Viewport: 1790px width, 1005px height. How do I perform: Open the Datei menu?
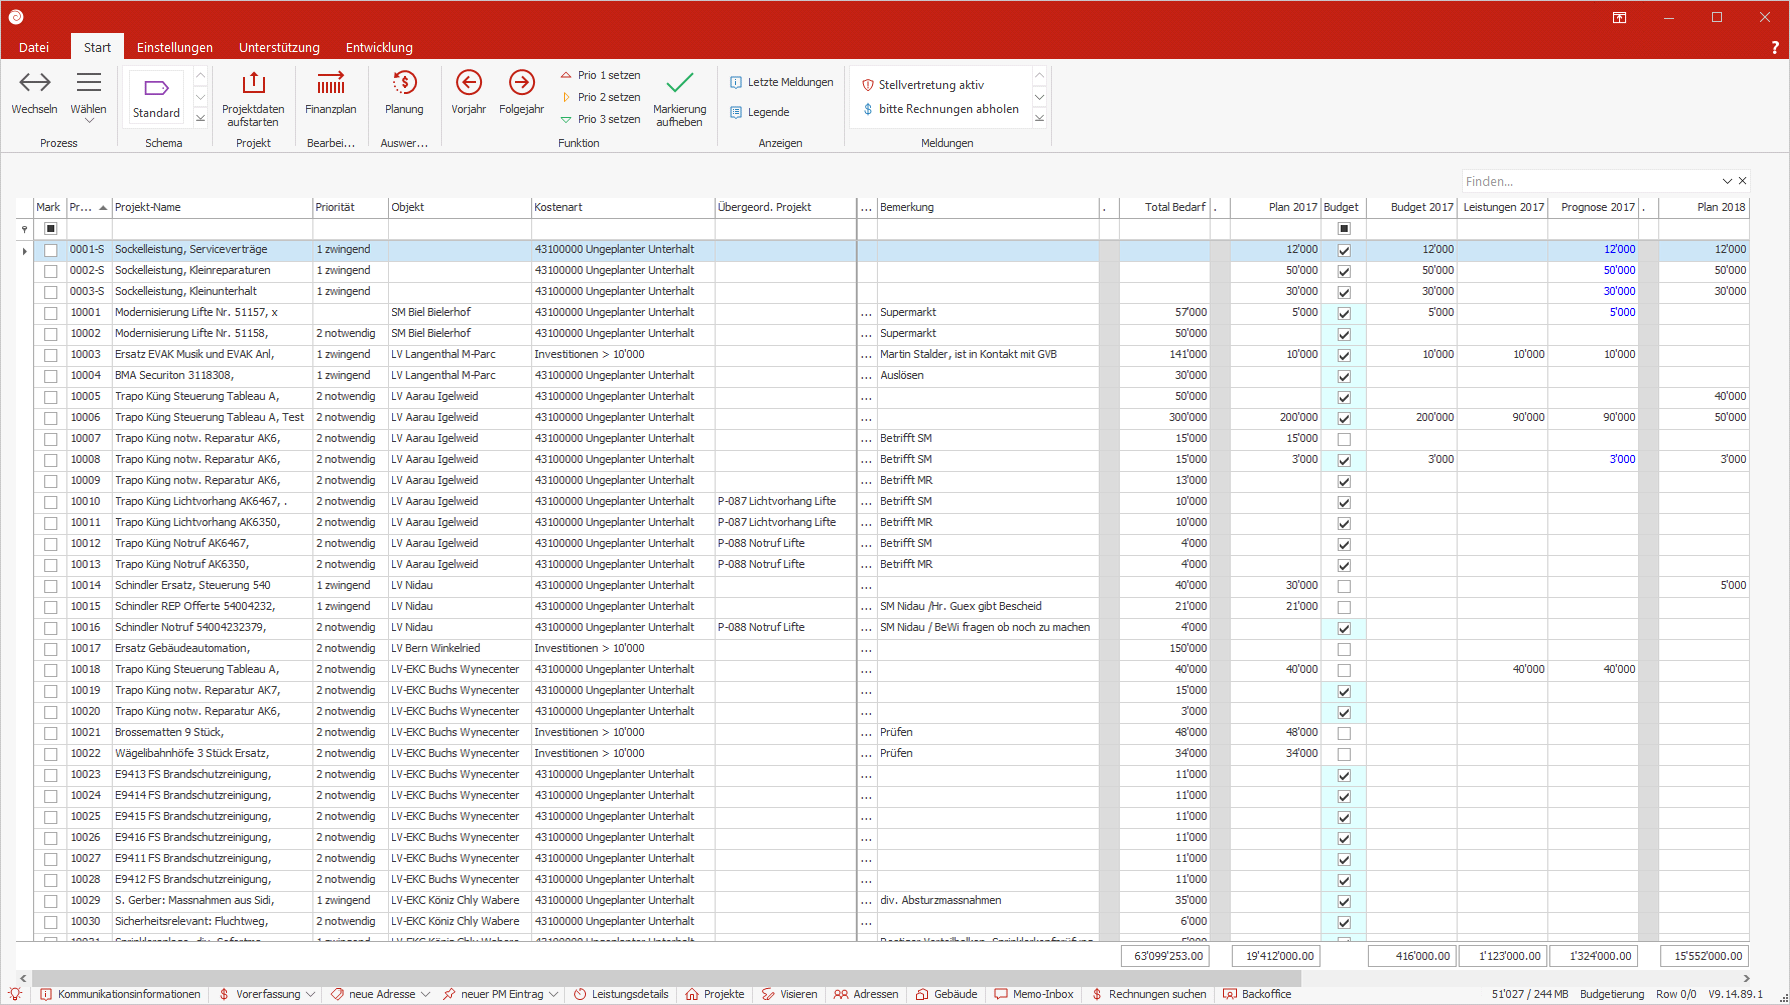click(x=34, y=47)
